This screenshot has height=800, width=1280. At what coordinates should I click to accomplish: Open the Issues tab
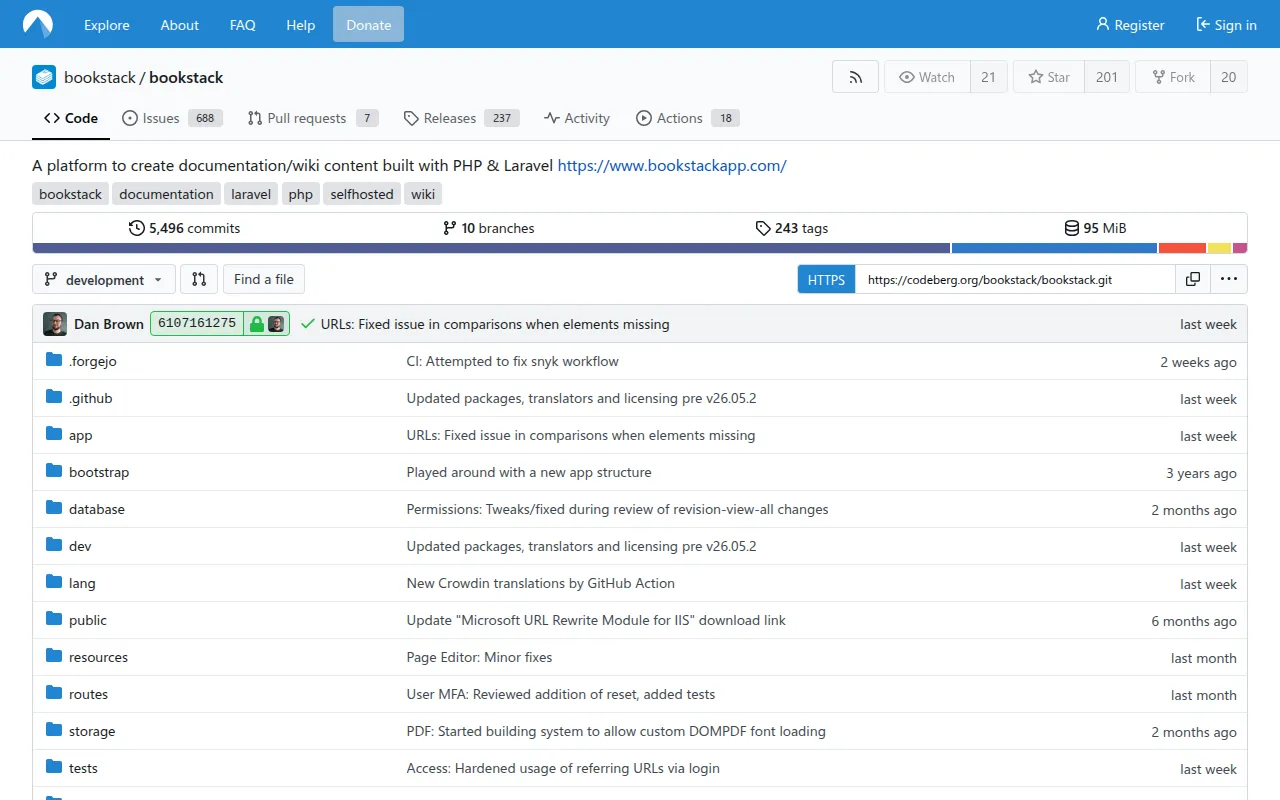[x=172, y=118]
